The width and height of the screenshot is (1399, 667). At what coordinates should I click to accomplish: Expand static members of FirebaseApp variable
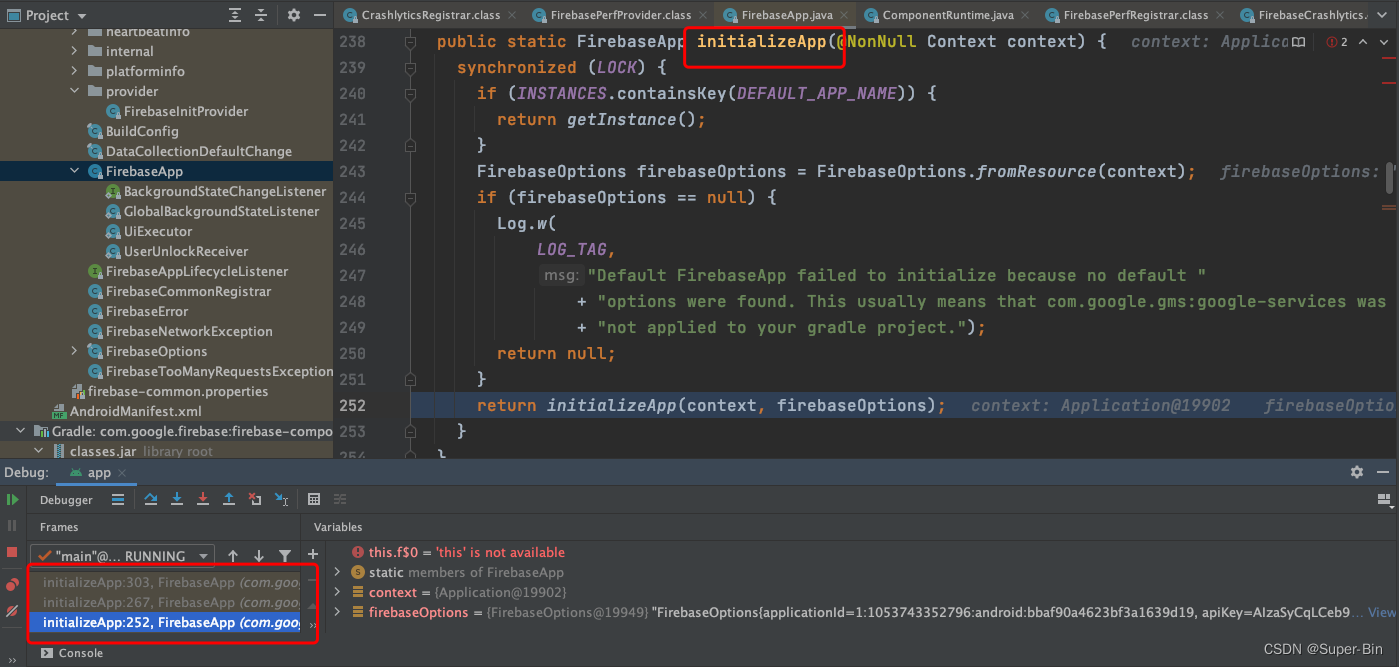(x=338, y=572)
